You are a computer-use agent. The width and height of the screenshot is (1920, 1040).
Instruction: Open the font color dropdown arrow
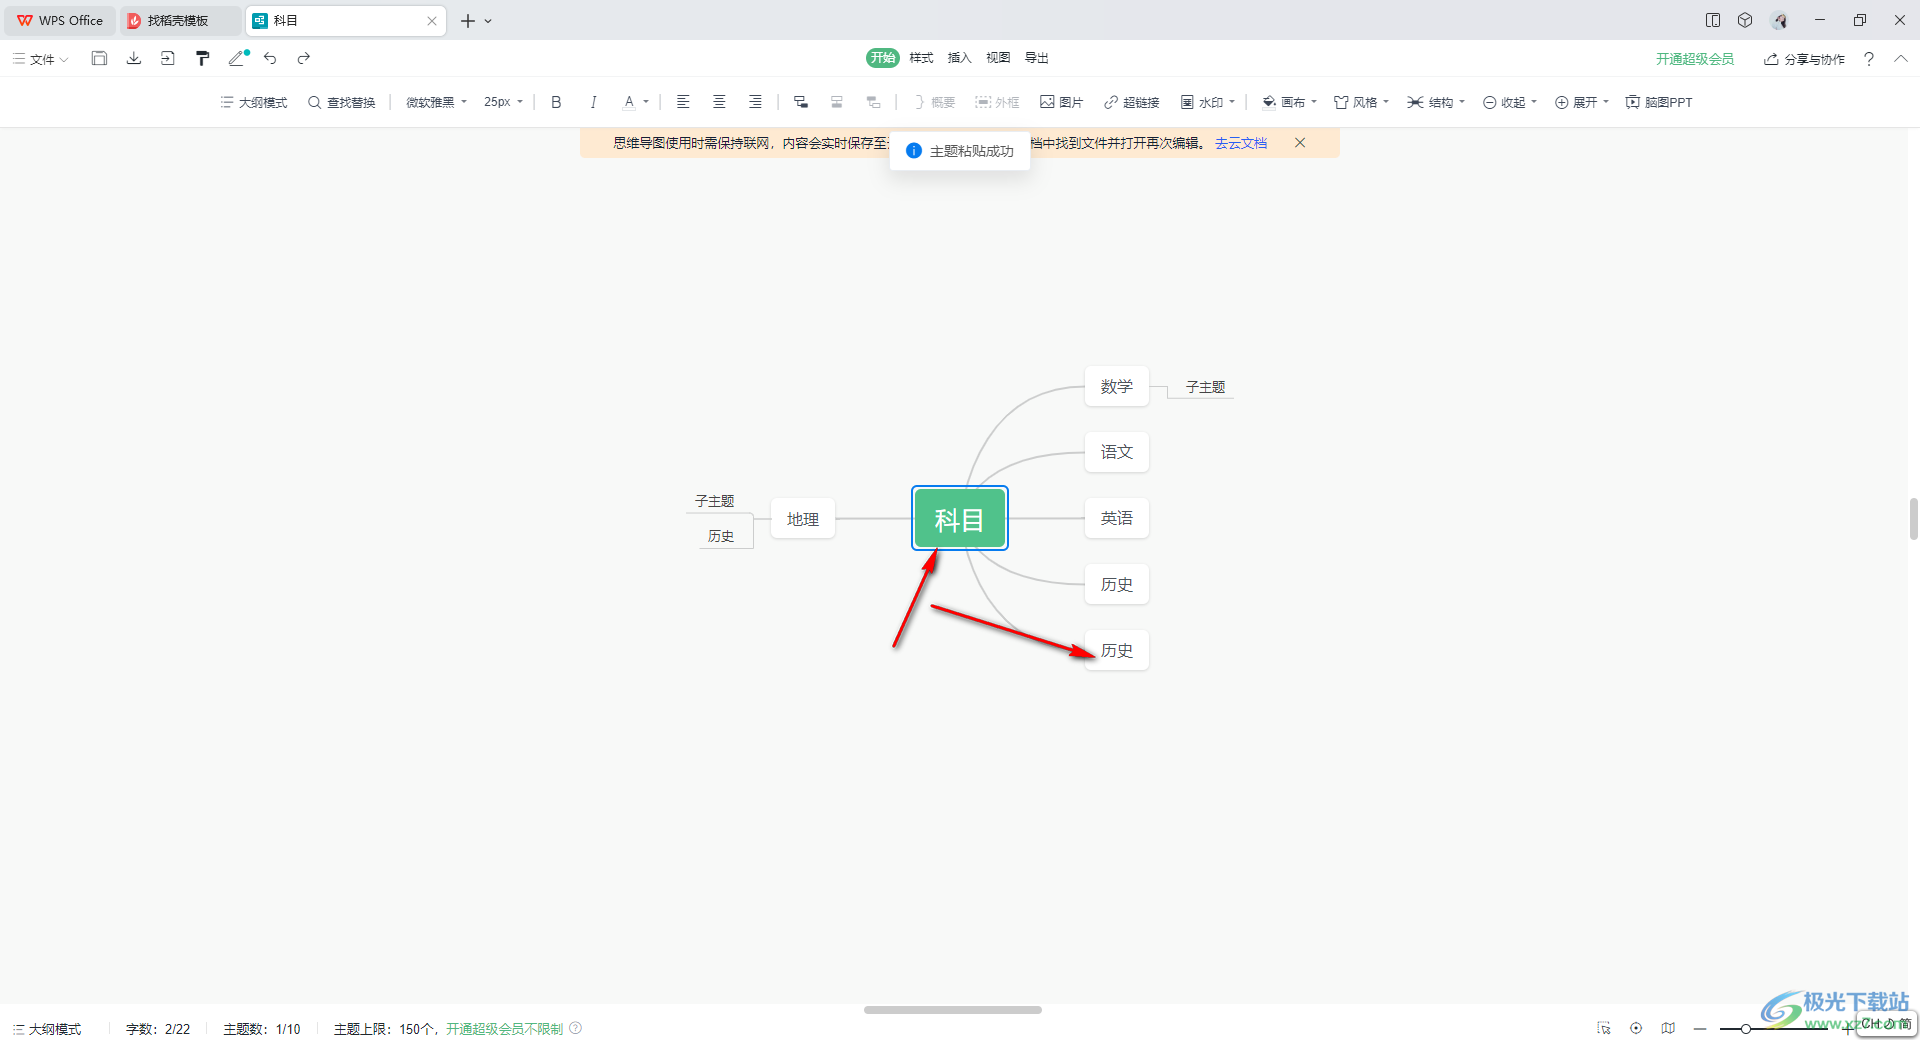[646, 102]
